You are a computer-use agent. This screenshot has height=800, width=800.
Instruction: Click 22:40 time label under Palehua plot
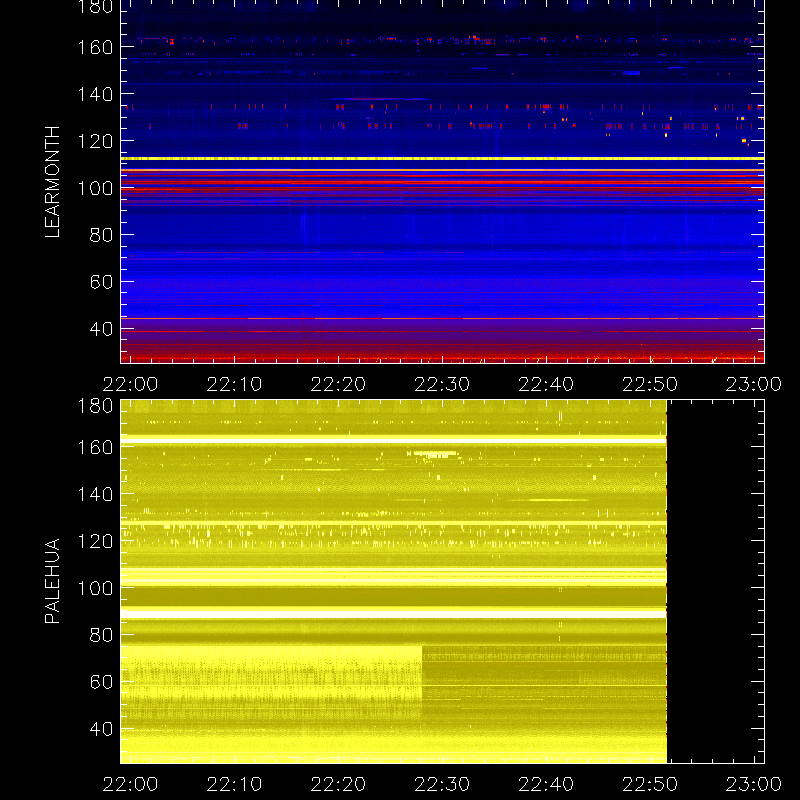546,784
